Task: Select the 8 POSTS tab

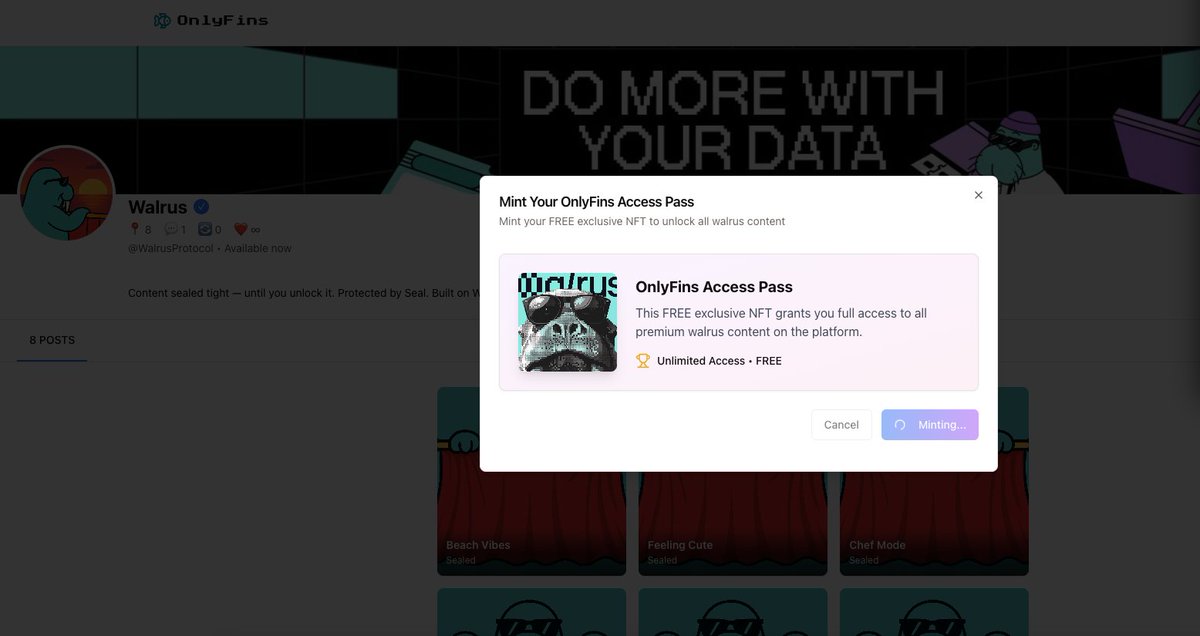Action: [x=52, y=340]
